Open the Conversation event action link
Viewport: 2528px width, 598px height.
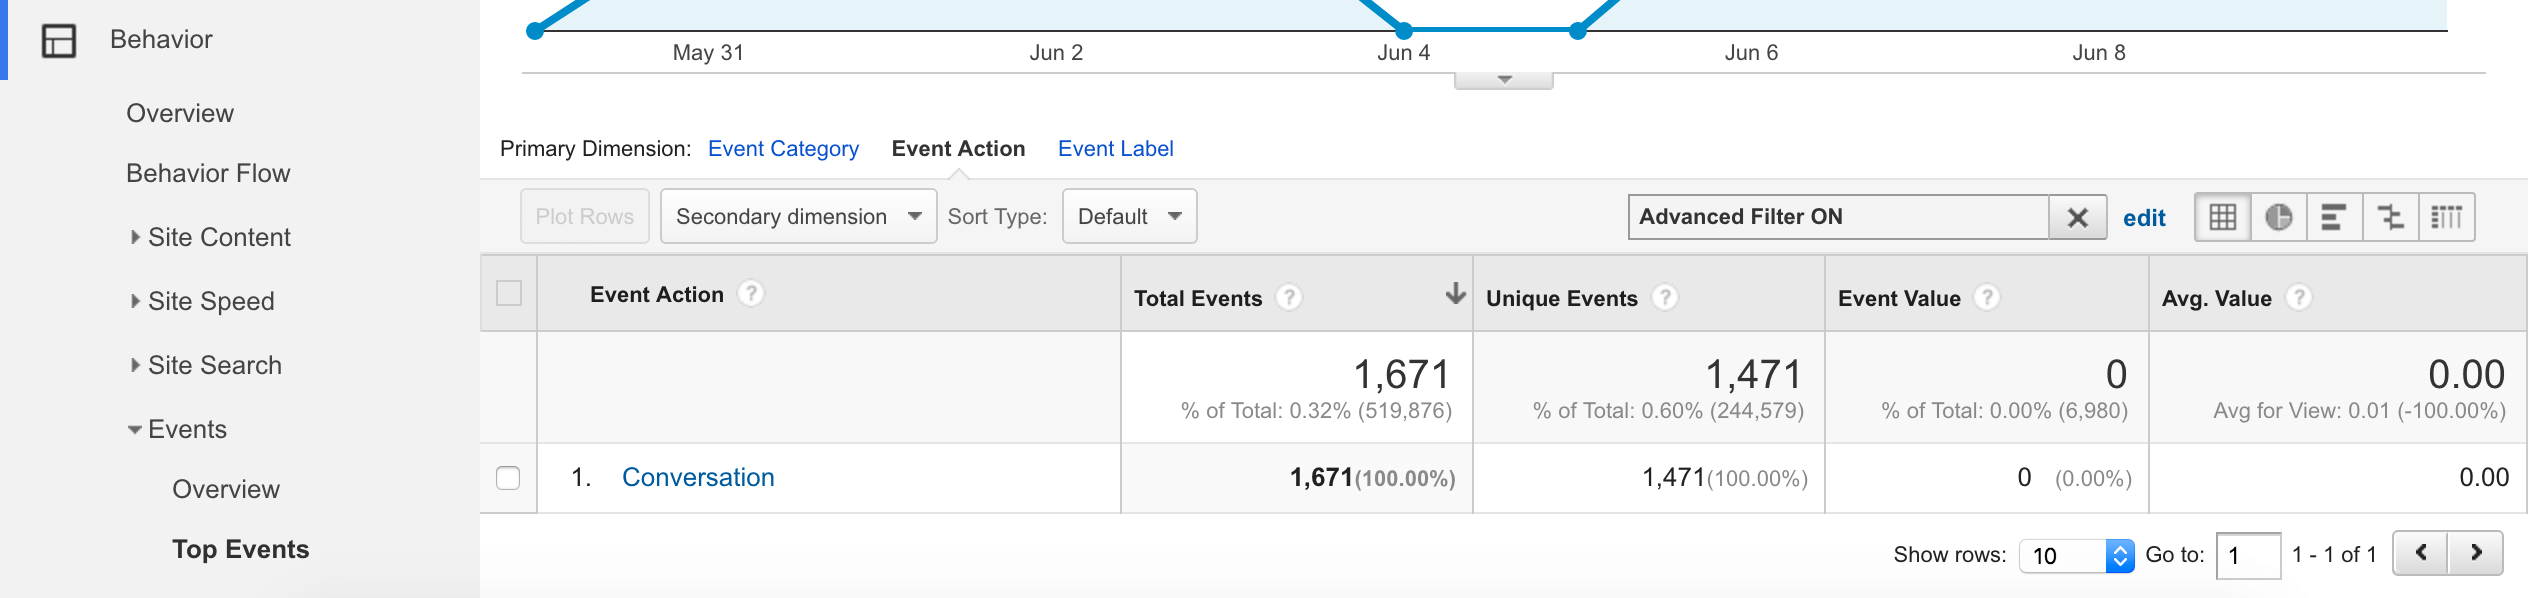(x=698, y=477)
